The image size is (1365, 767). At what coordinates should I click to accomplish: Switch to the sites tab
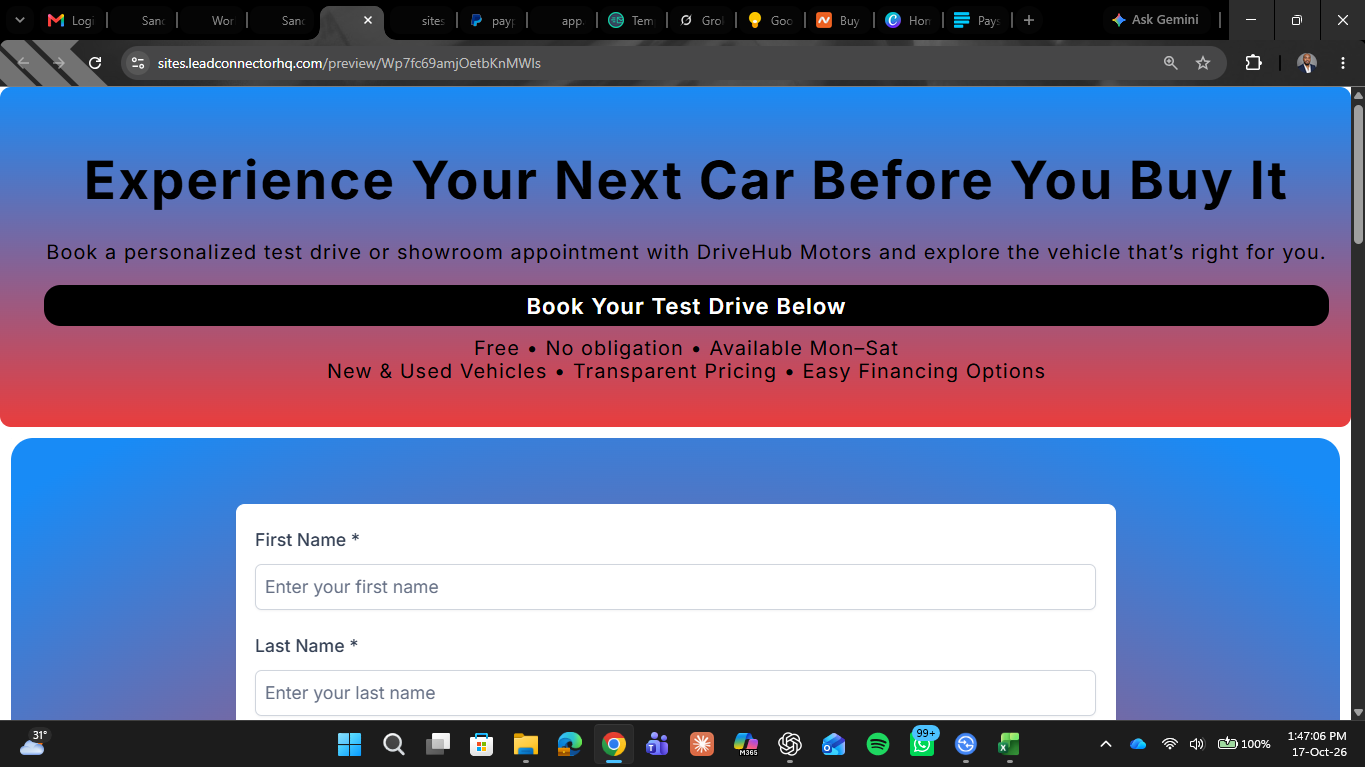[423, 20]
